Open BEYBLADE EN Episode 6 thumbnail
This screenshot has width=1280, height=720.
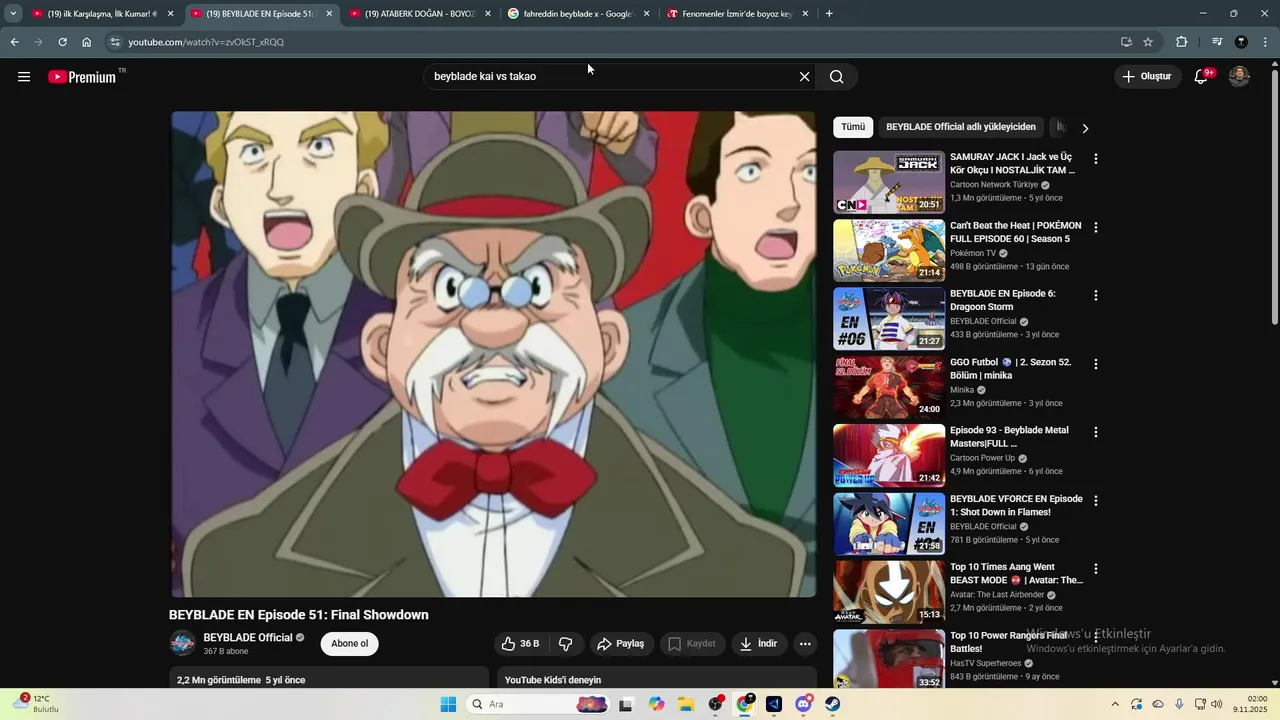point(889,319)
